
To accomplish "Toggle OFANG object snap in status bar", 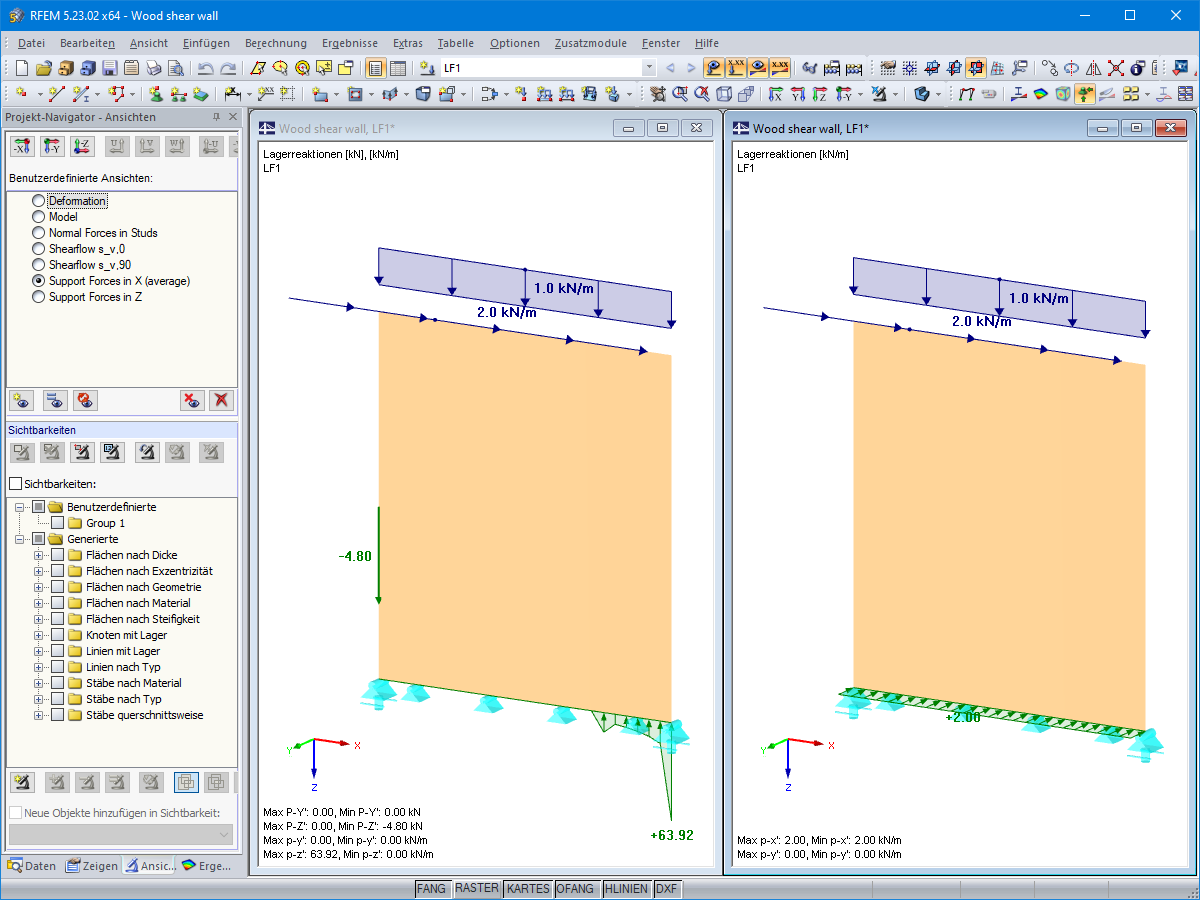I will [x=576, y=888].
